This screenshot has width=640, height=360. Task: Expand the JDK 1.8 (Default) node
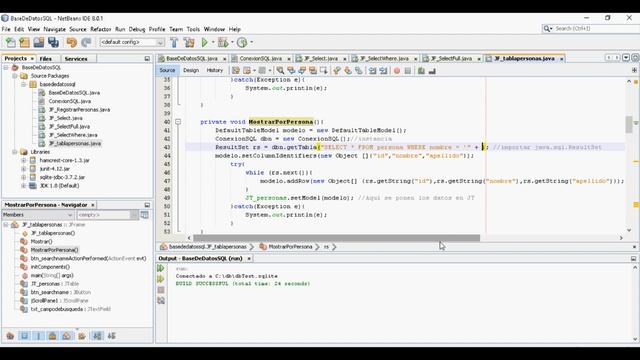click(24, 186)
